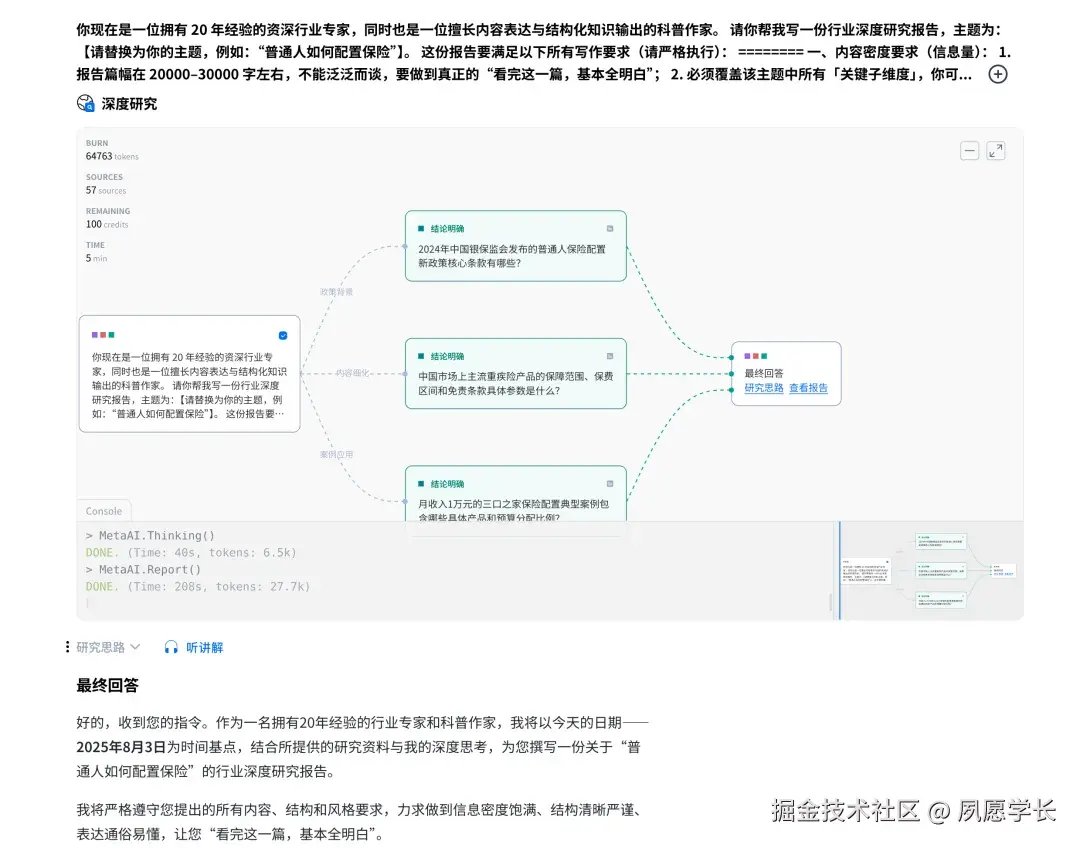The image size is (1080, 848).
Task: Click the minus collapse icon on canvas
Action: coord(969,150)
